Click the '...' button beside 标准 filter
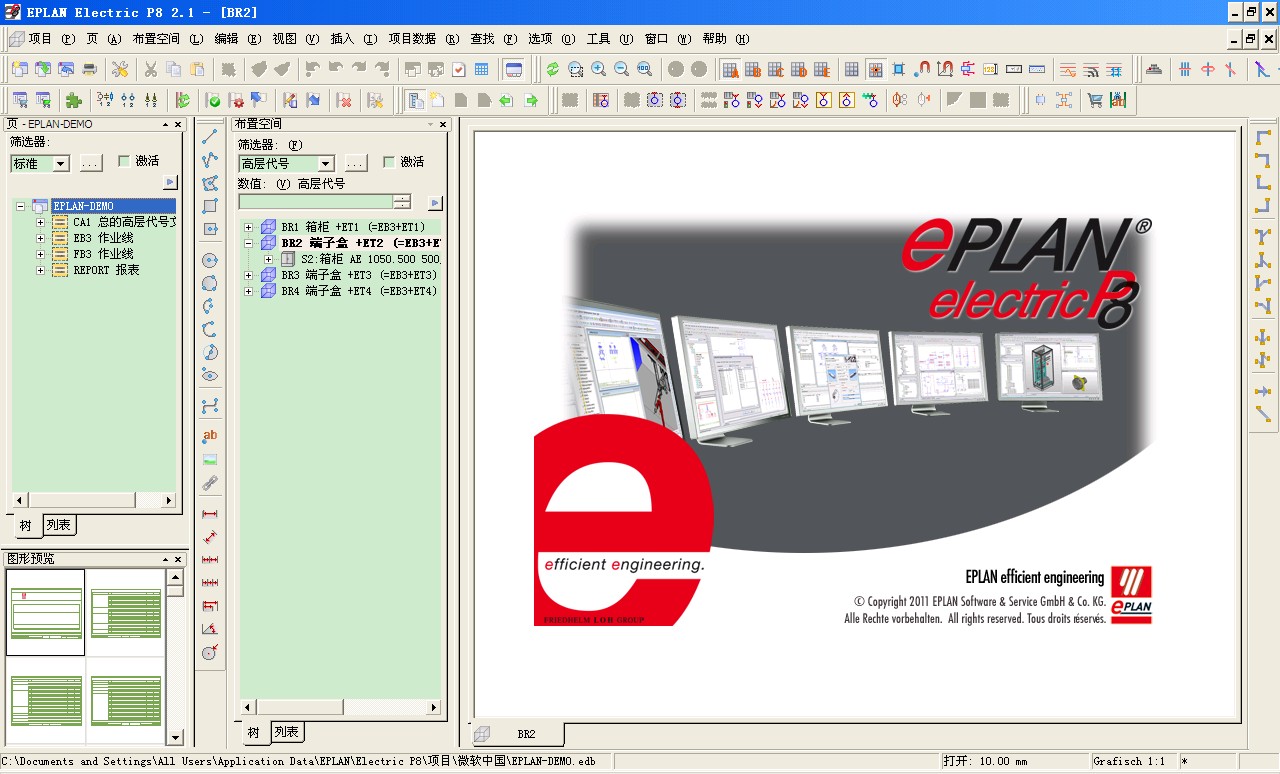 click(x=90, y=163)
